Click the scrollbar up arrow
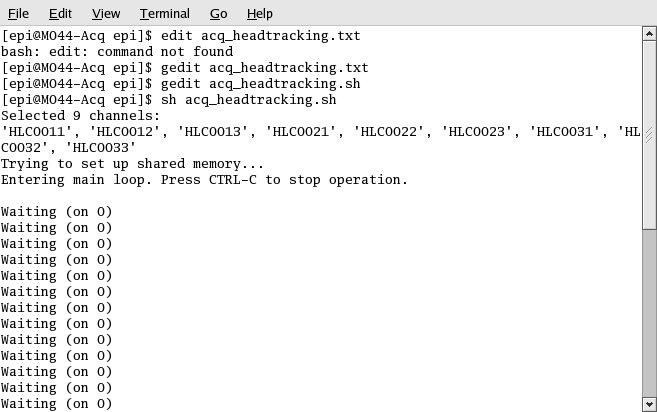The image size is (657, 412). pyautogui.click(x=649, y=35)
